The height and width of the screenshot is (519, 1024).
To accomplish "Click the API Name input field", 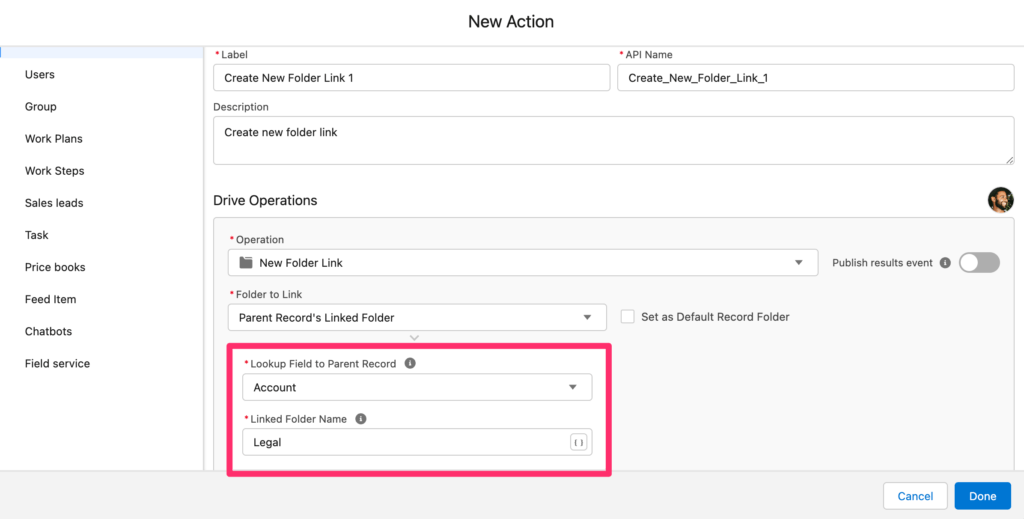I will pos(816,78).
